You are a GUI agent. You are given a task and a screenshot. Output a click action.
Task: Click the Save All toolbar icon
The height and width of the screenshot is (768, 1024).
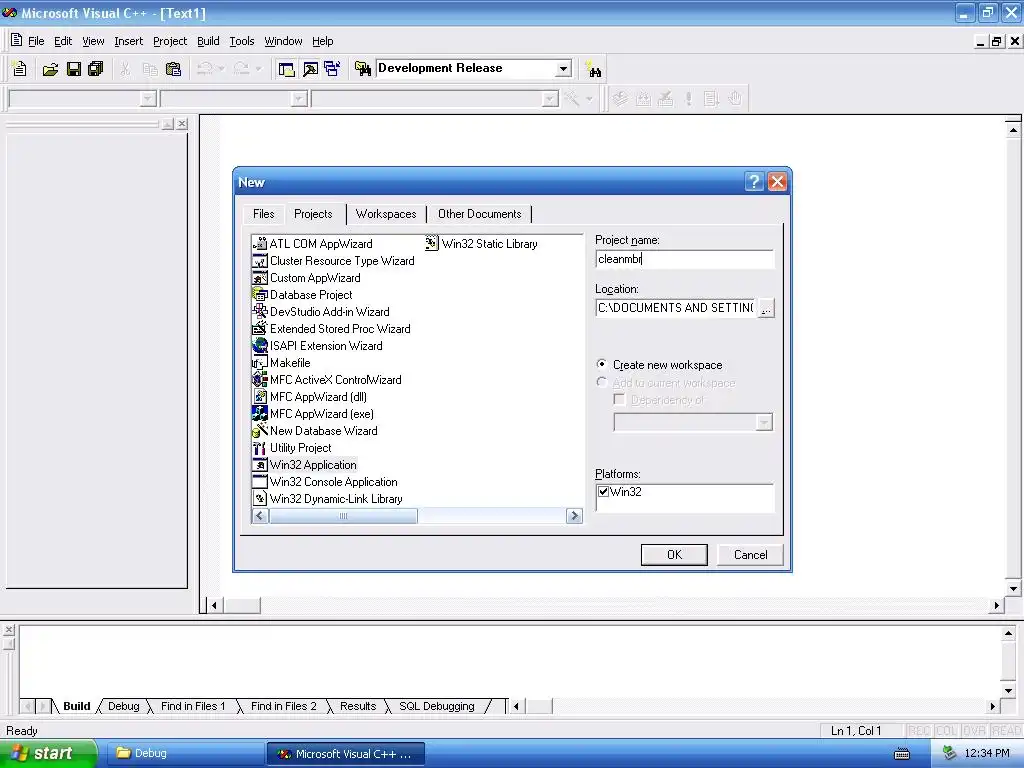pos(96,69)
